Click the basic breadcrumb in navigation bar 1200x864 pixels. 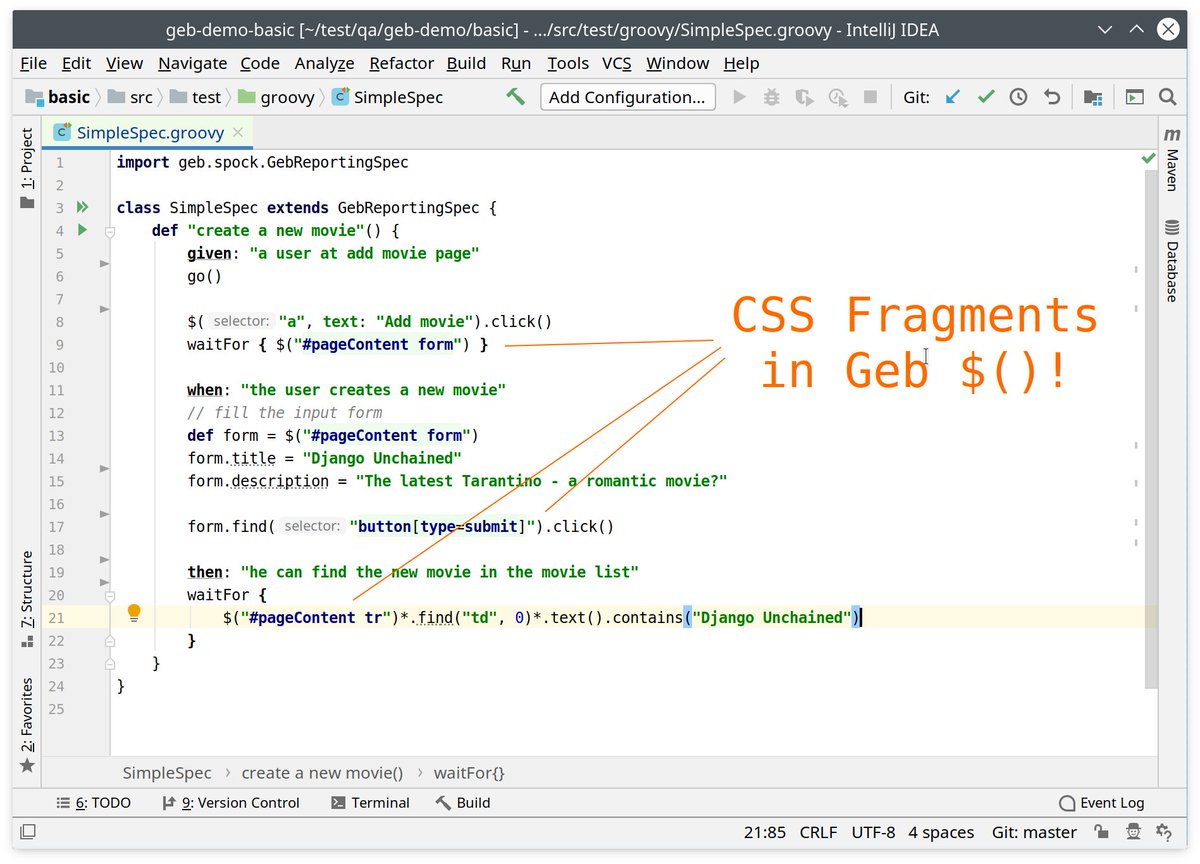coord(58,97)
